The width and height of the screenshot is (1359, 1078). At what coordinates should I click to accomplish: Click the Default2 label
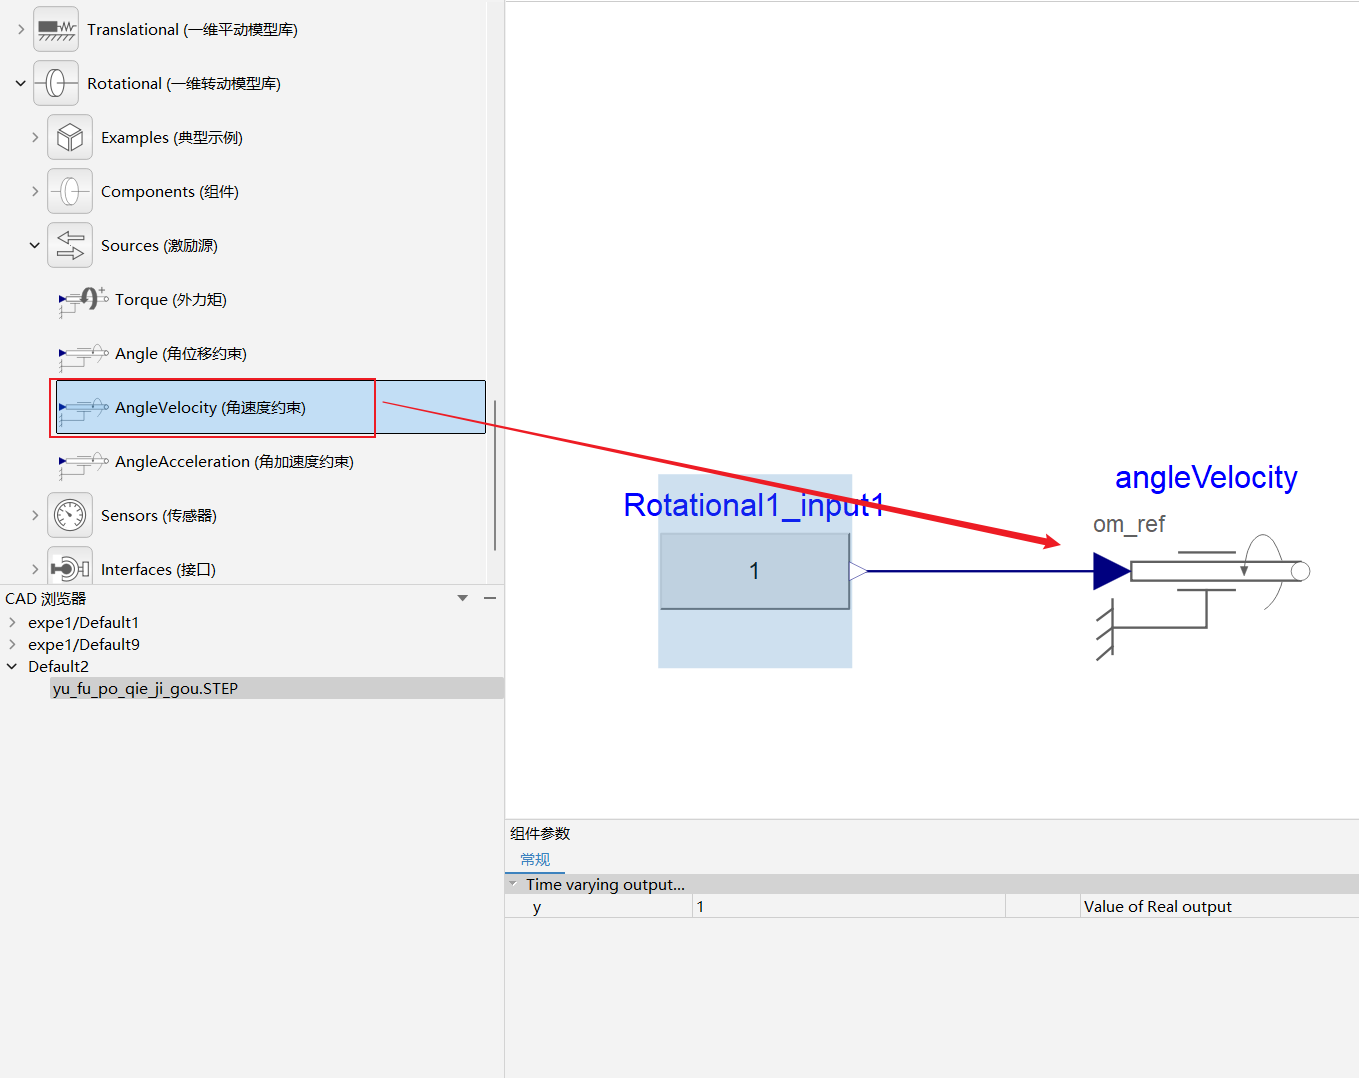[58, 666]
